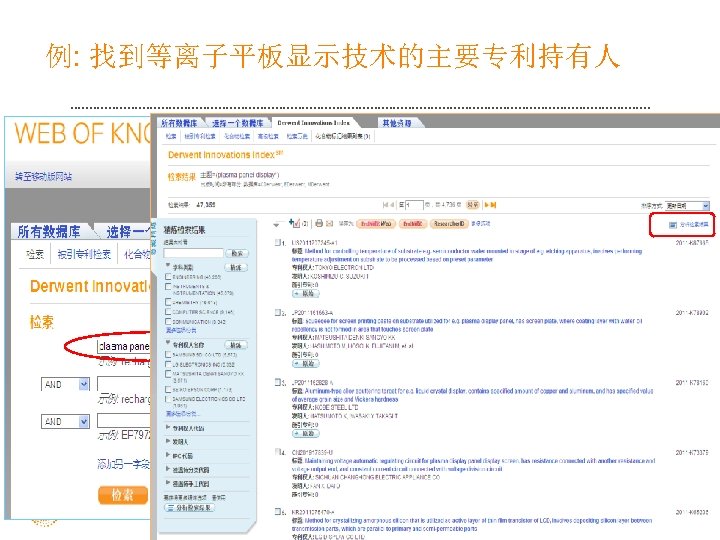The width and height of the screenshot is (720, 540).
Task: Collapse the 专利权人名称 assignee name section
Action: tap(168, 343)
